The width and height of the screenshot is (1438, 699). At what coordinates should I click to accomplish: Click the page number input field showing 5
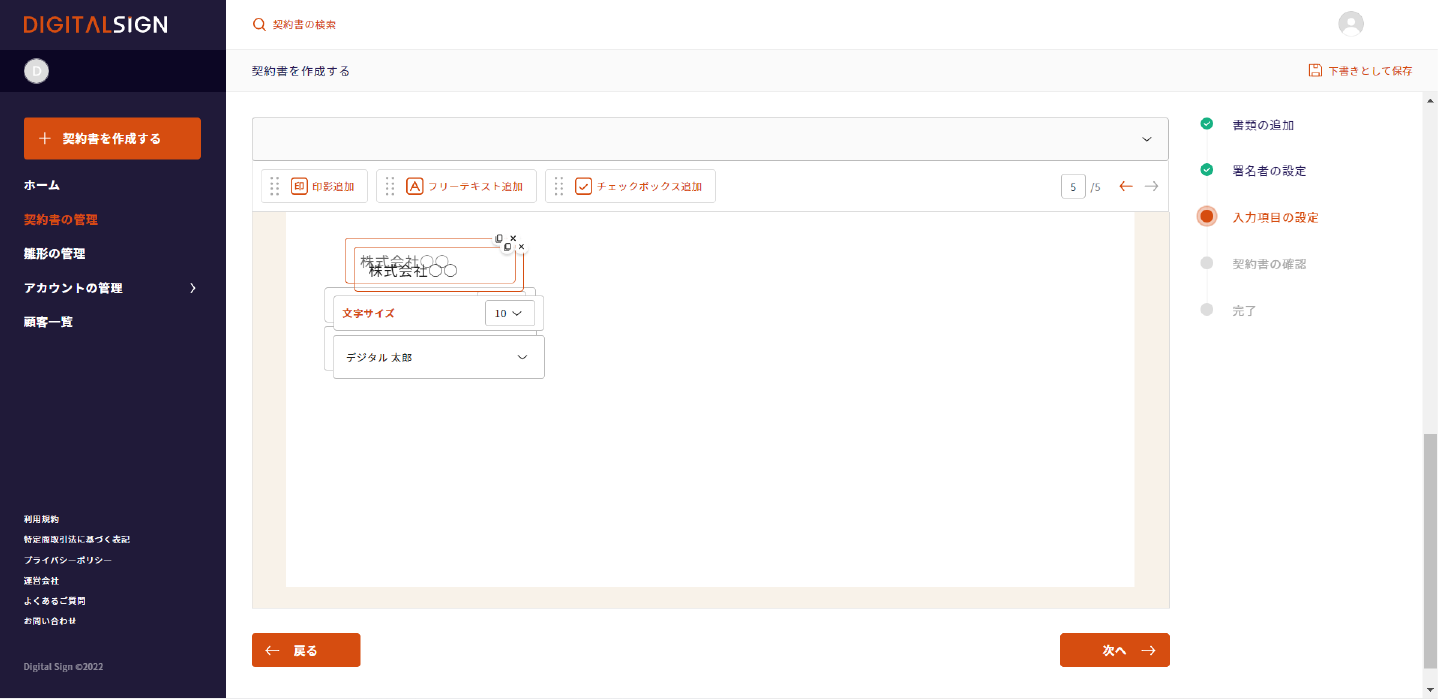pos(1073,186)
